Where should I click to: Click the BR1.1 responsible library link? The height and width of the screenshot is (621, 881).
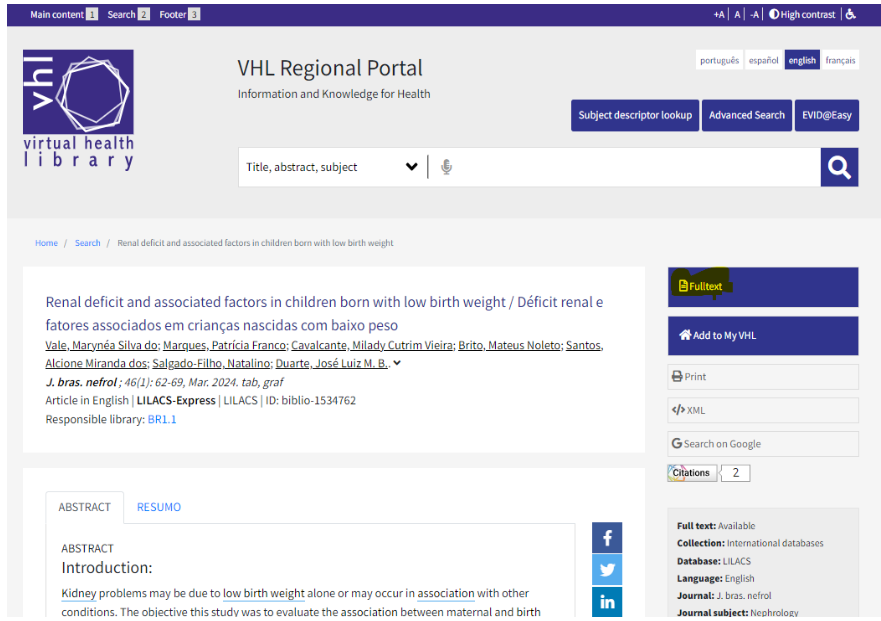pos(162,419)
